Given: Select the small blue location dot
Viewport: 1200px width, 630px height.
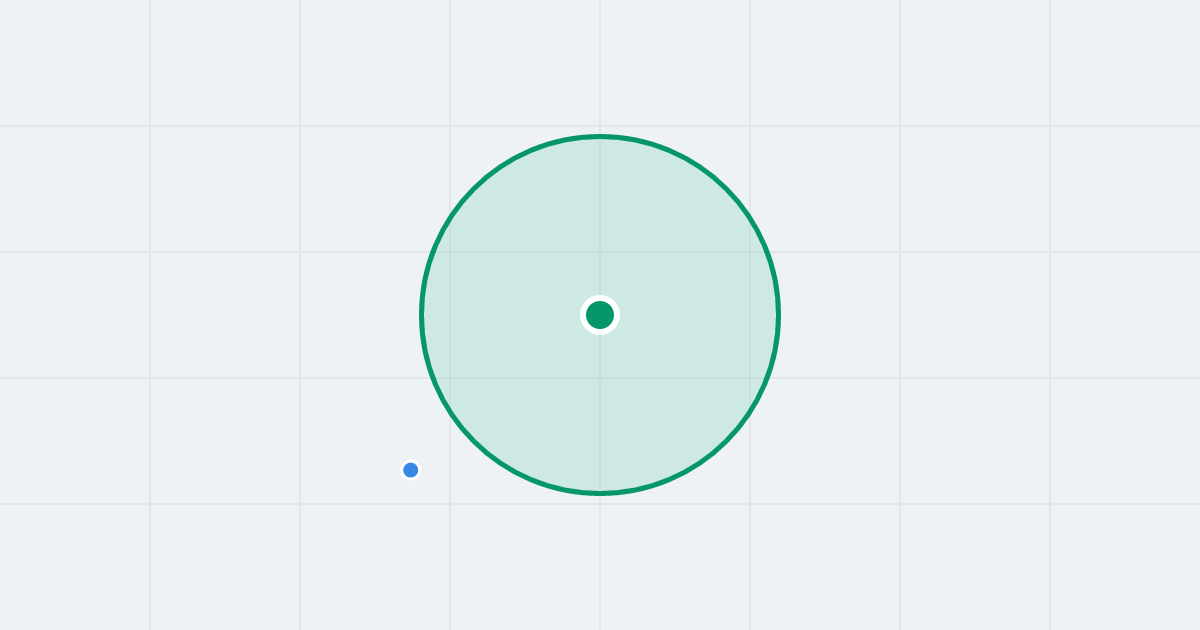Looking at the screenshot, I should [410, 470].
